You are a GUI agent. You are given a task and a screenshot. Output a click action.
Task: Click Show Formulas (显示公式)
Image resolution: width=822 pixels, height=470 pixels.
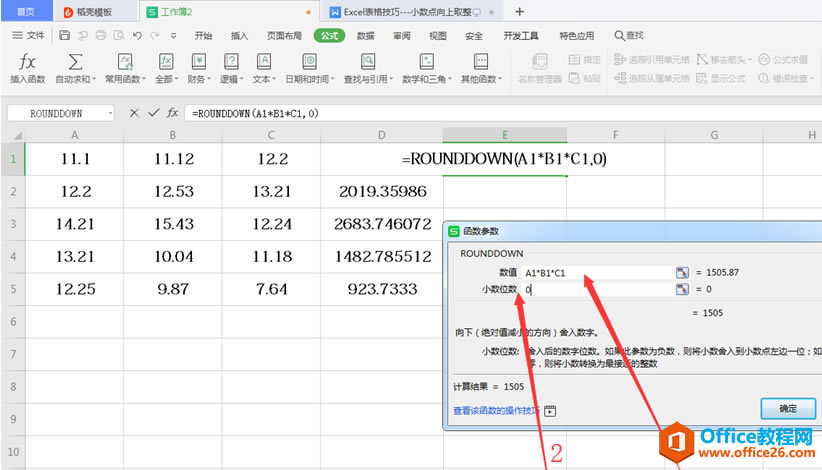point(721,79)
